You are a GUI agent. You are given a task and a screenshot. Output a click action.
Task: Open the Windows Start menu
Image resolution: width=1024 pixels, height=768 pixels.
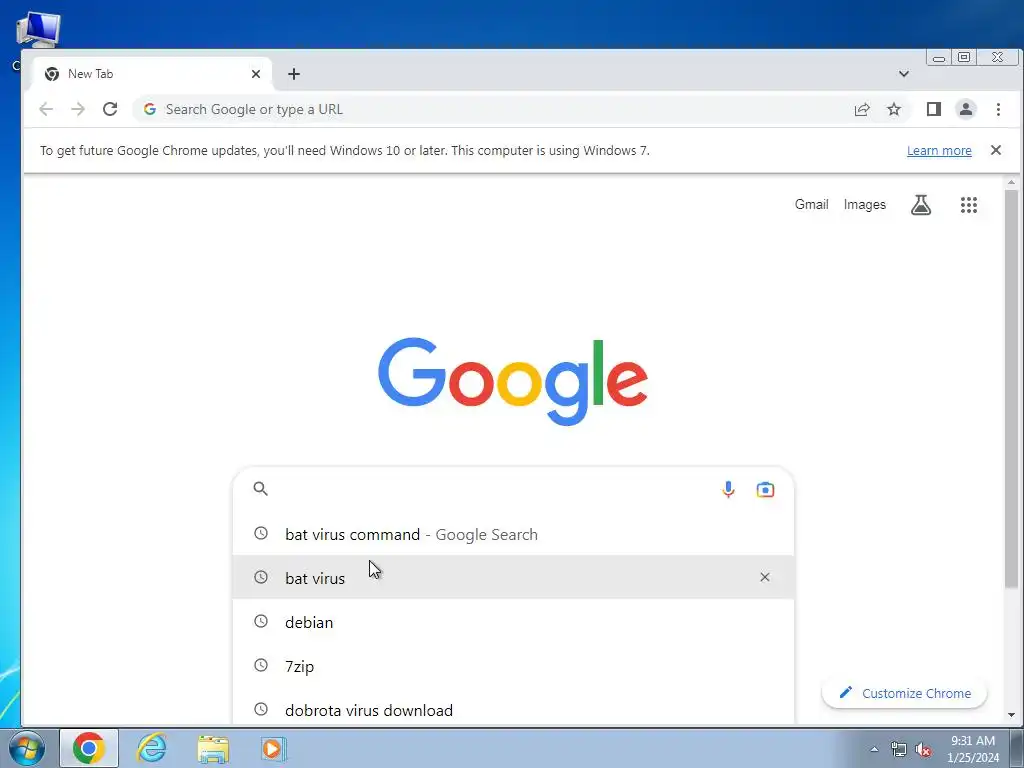[27, 748]
